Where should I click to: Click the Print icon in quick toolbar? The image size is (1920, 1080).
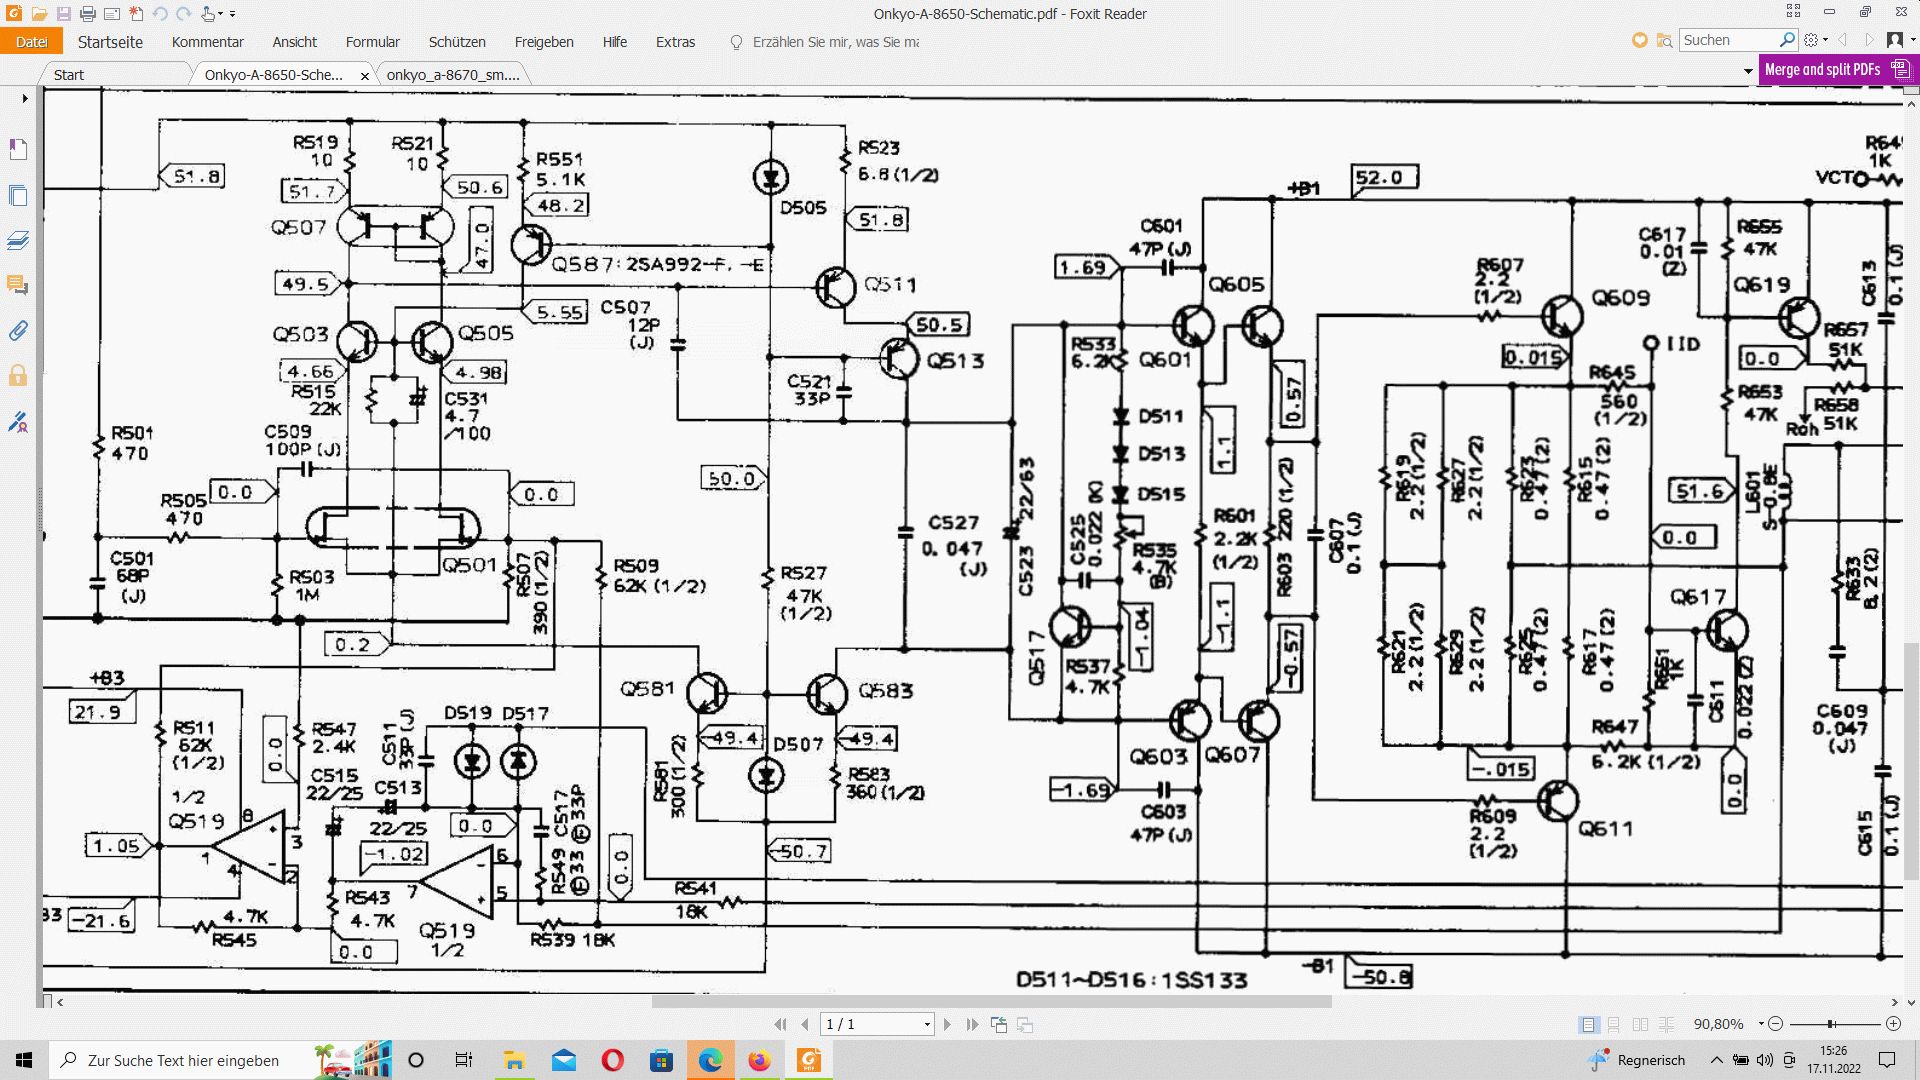(x=87, y=14)
